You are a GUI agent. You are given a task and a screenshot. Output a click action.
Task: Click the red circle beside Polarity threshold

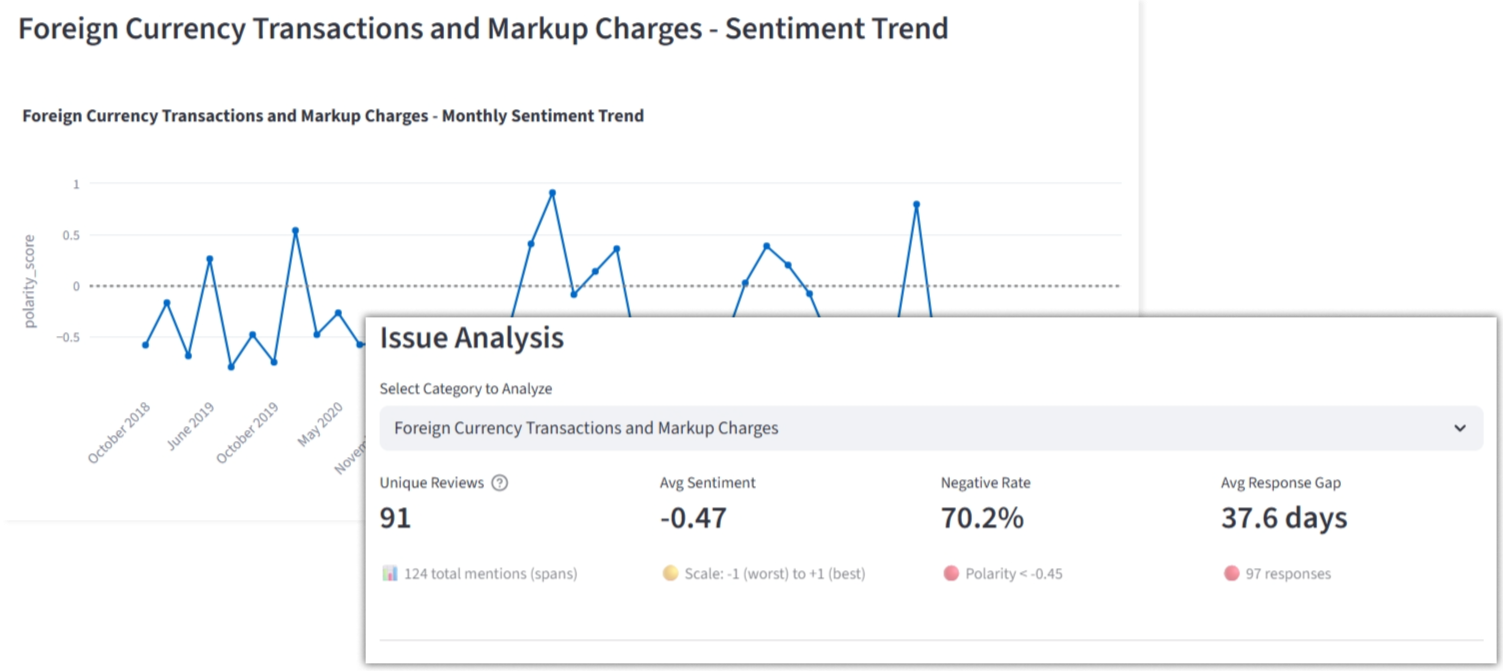(x=951, y=574)
